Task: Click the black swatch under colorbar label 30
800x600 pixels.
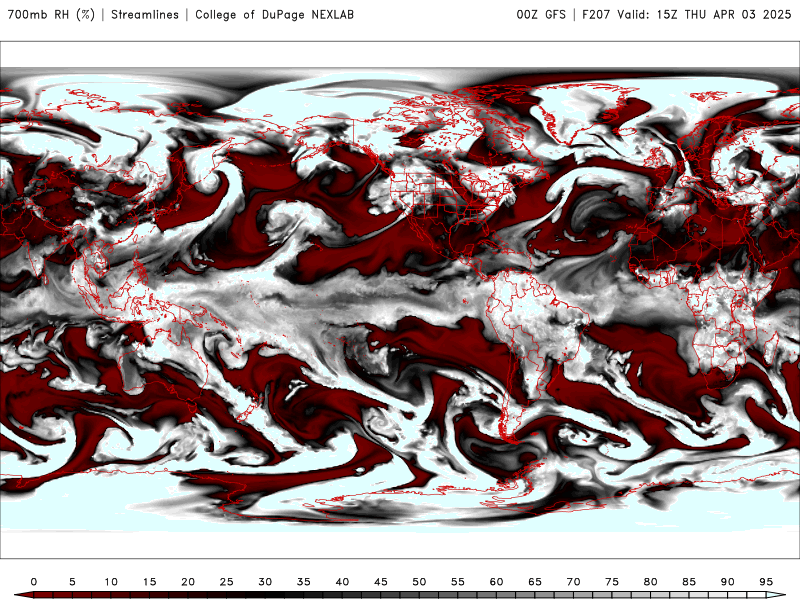Action: 274,595
